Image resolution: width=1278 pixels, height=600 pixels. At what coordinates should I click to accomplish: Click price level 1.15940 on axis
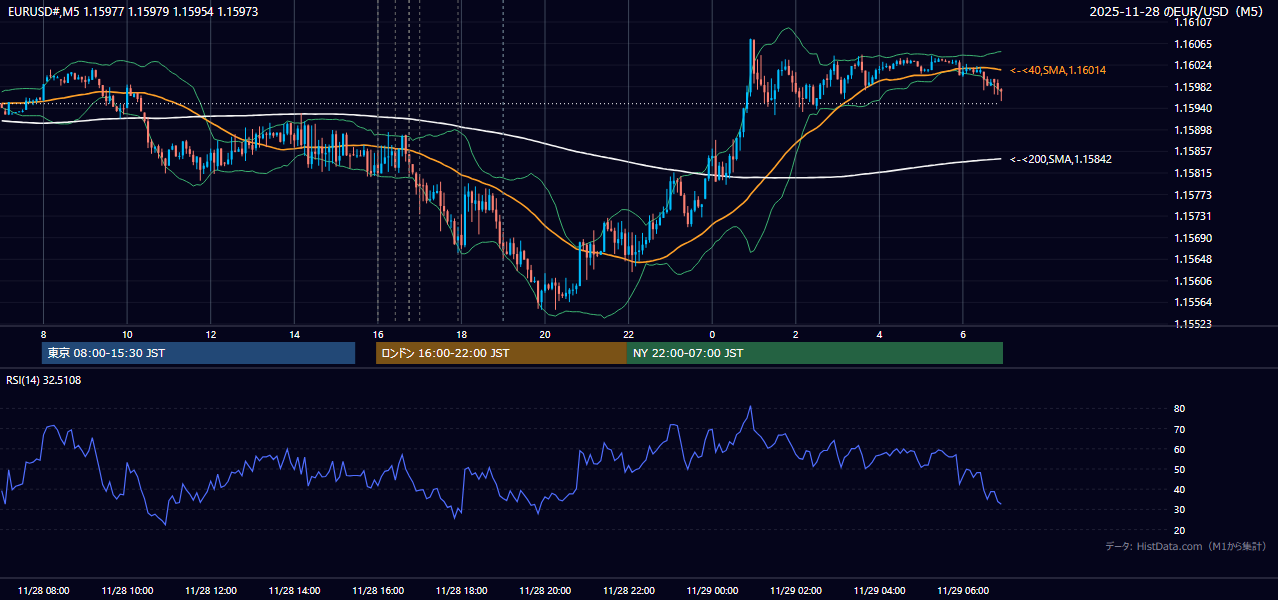pyautogui.click(x=1193, y=109)
